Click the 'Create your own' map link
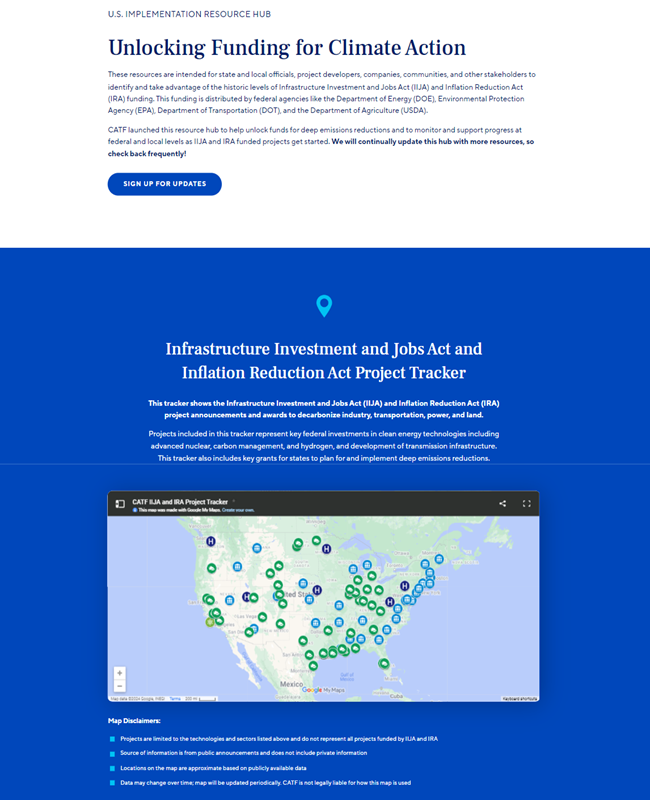650x800 pixels. tap(240, 510)
